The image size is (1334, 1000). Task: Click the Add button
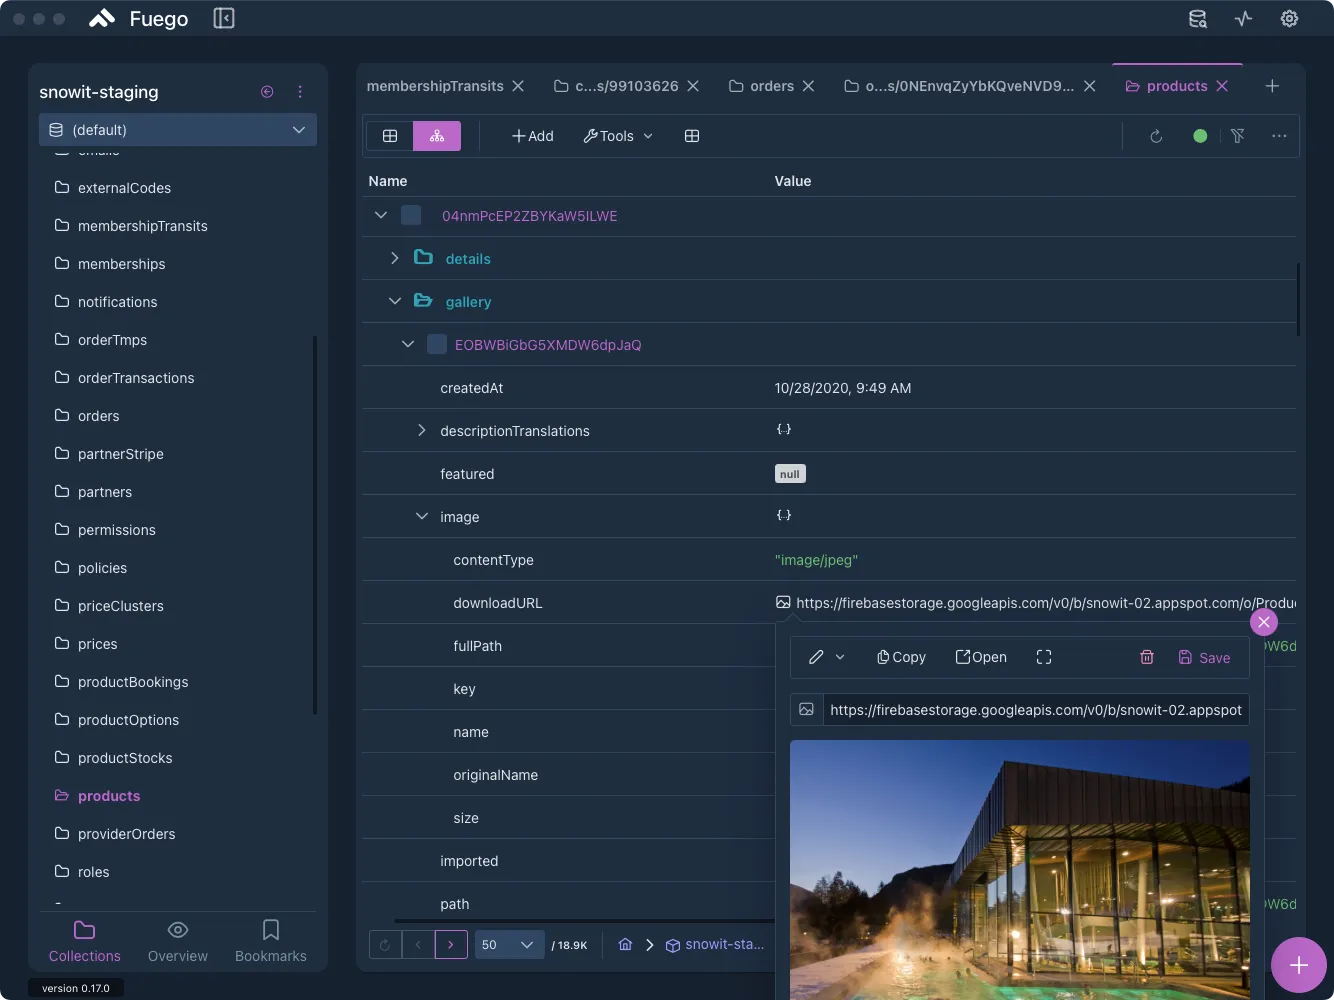pyautogui.click(x=532, y=136)
